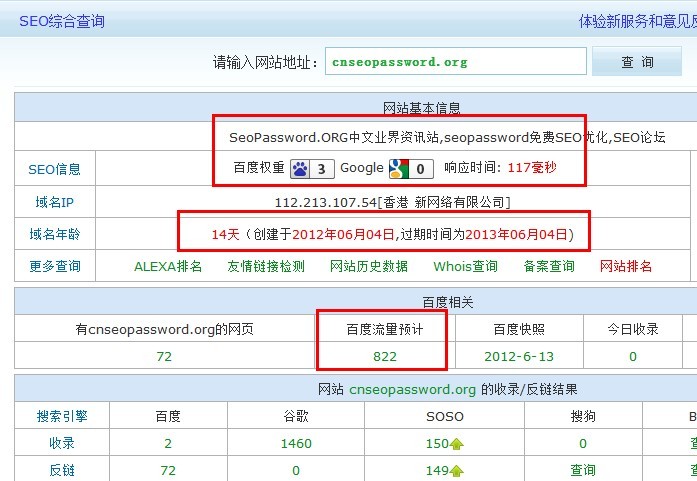Click the 72 indexed pages value
Image resolution: width=697 pixels, height=481 pixels.
164,357
